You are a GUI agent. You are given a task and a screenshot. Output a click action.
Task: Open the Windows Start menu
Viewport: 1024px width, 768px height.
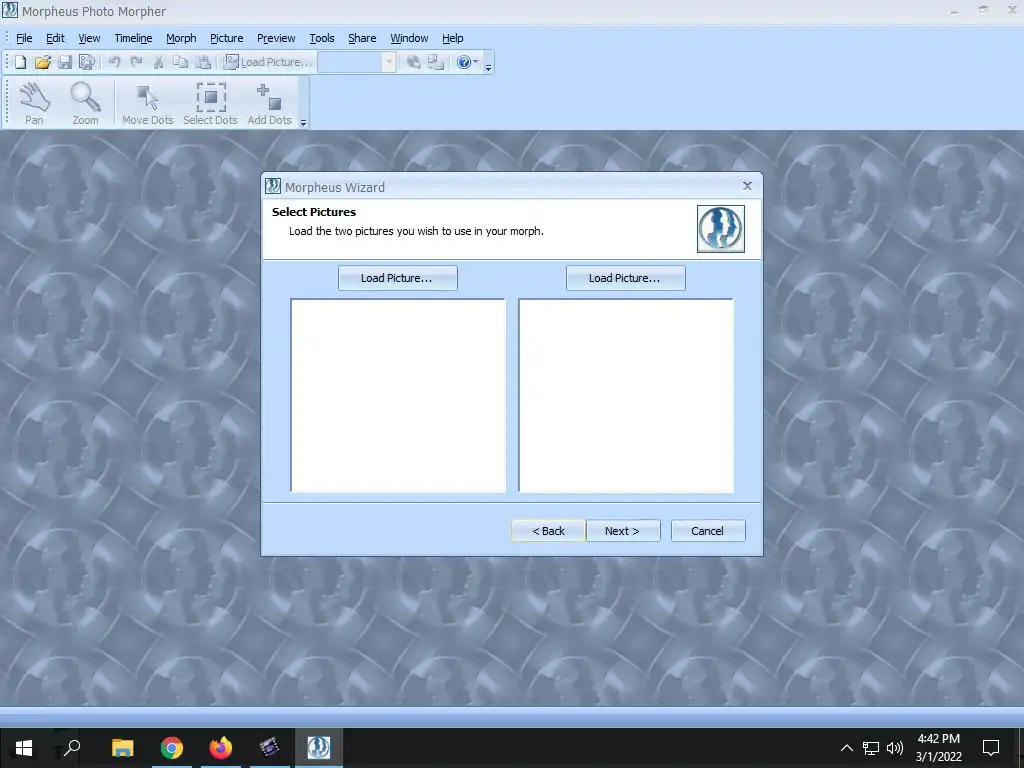(24, 748)
